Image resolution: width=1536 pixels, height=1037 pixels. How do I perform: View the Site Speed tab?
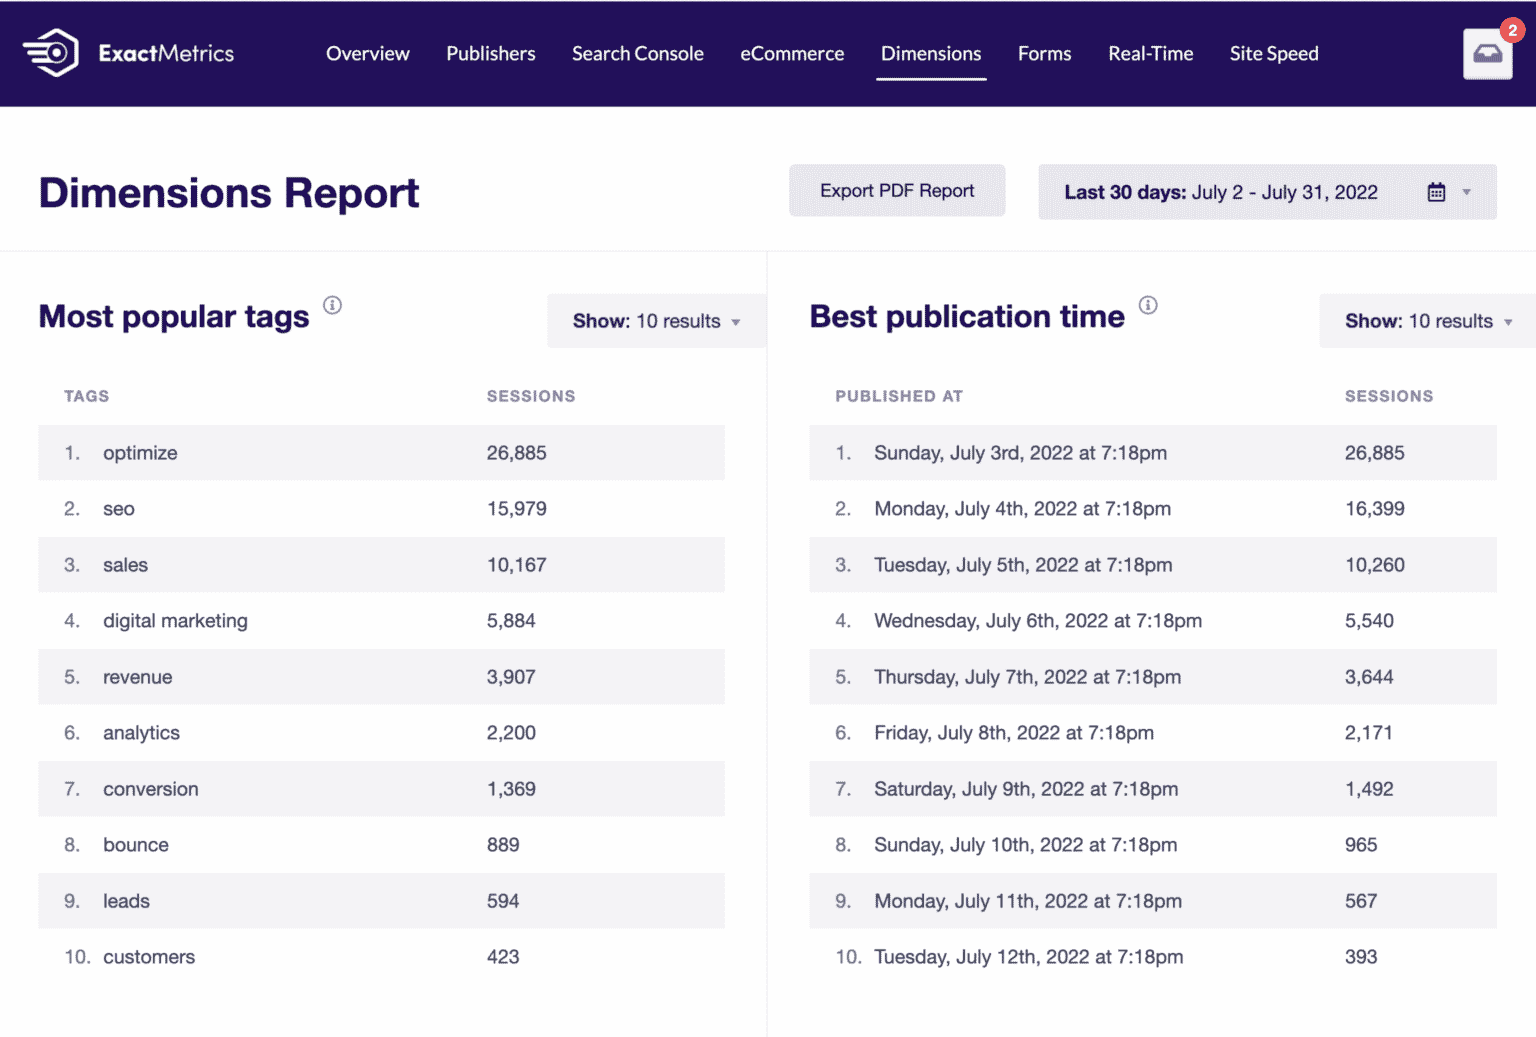[x=1273, y=54]
